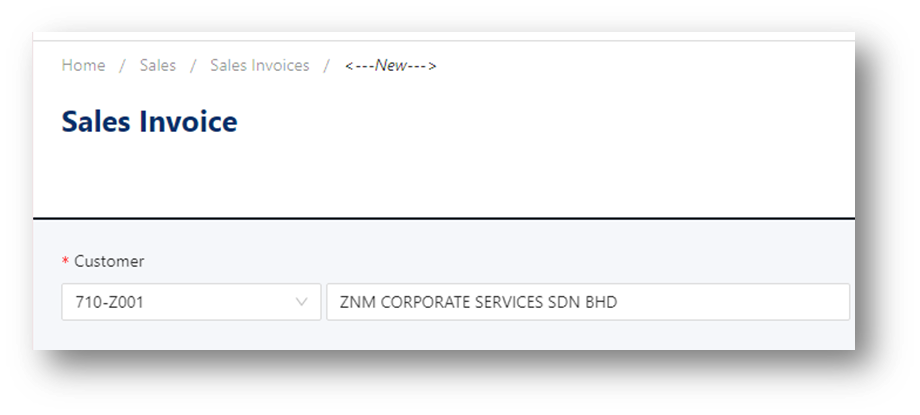Click the red required asterisk beside Customer
Screen dimensions: 920x415
pos(65,261)
